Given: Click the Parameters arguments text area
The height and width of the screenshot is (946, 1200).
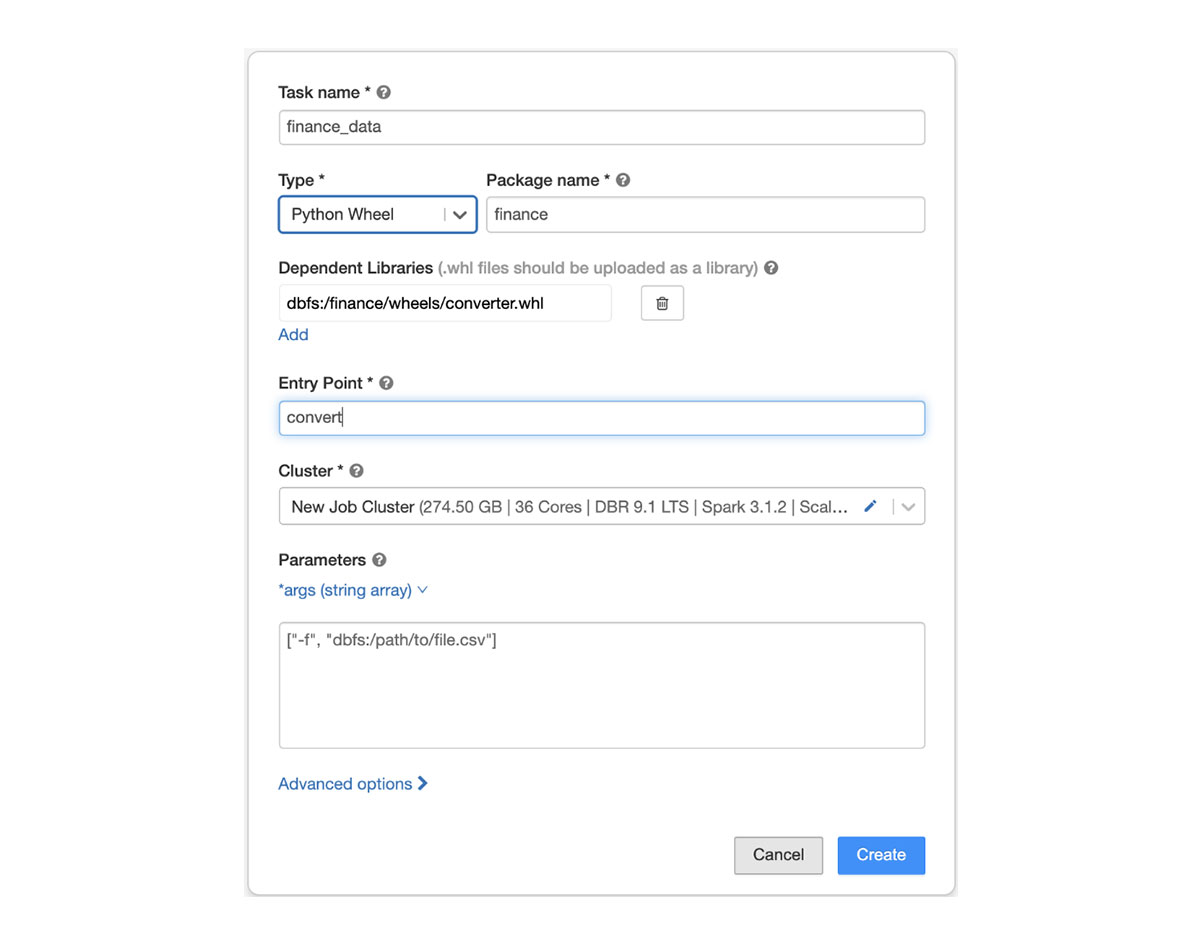Looking at the screenshot, I should (x=600, y=685).
